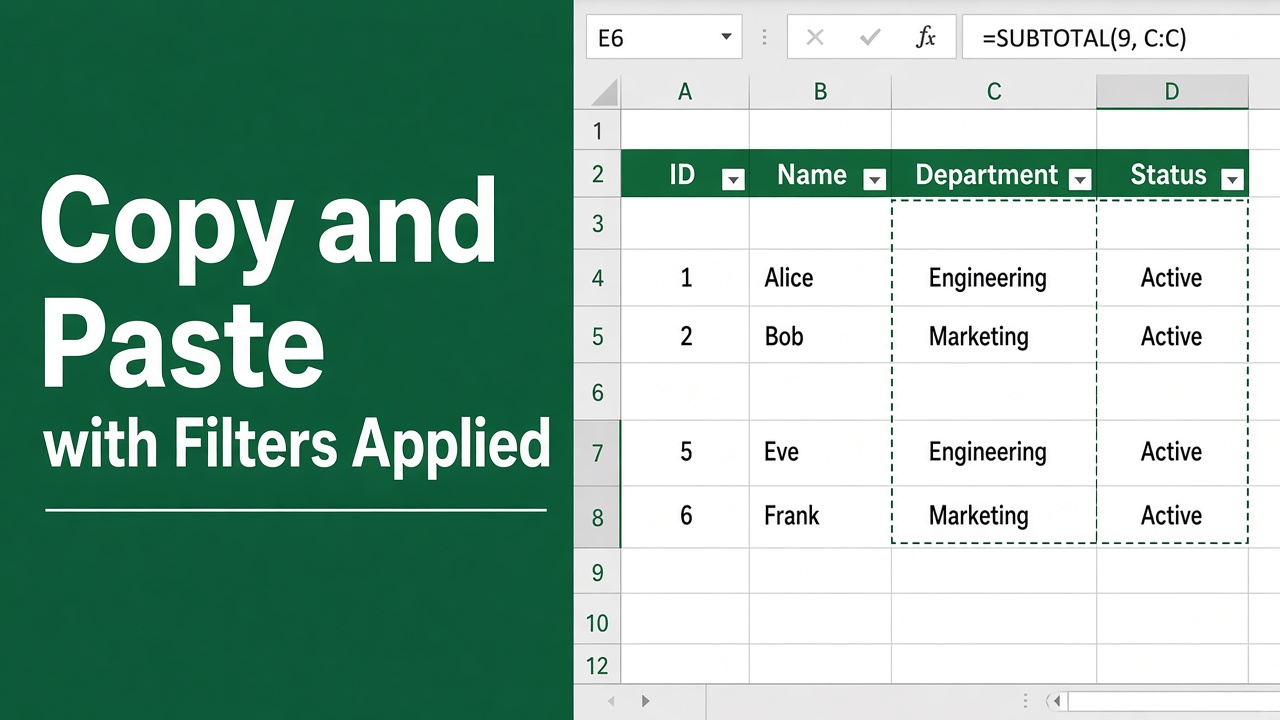1280x720 pixels.
Task: Select row 9 header
Action: point(598,572)
